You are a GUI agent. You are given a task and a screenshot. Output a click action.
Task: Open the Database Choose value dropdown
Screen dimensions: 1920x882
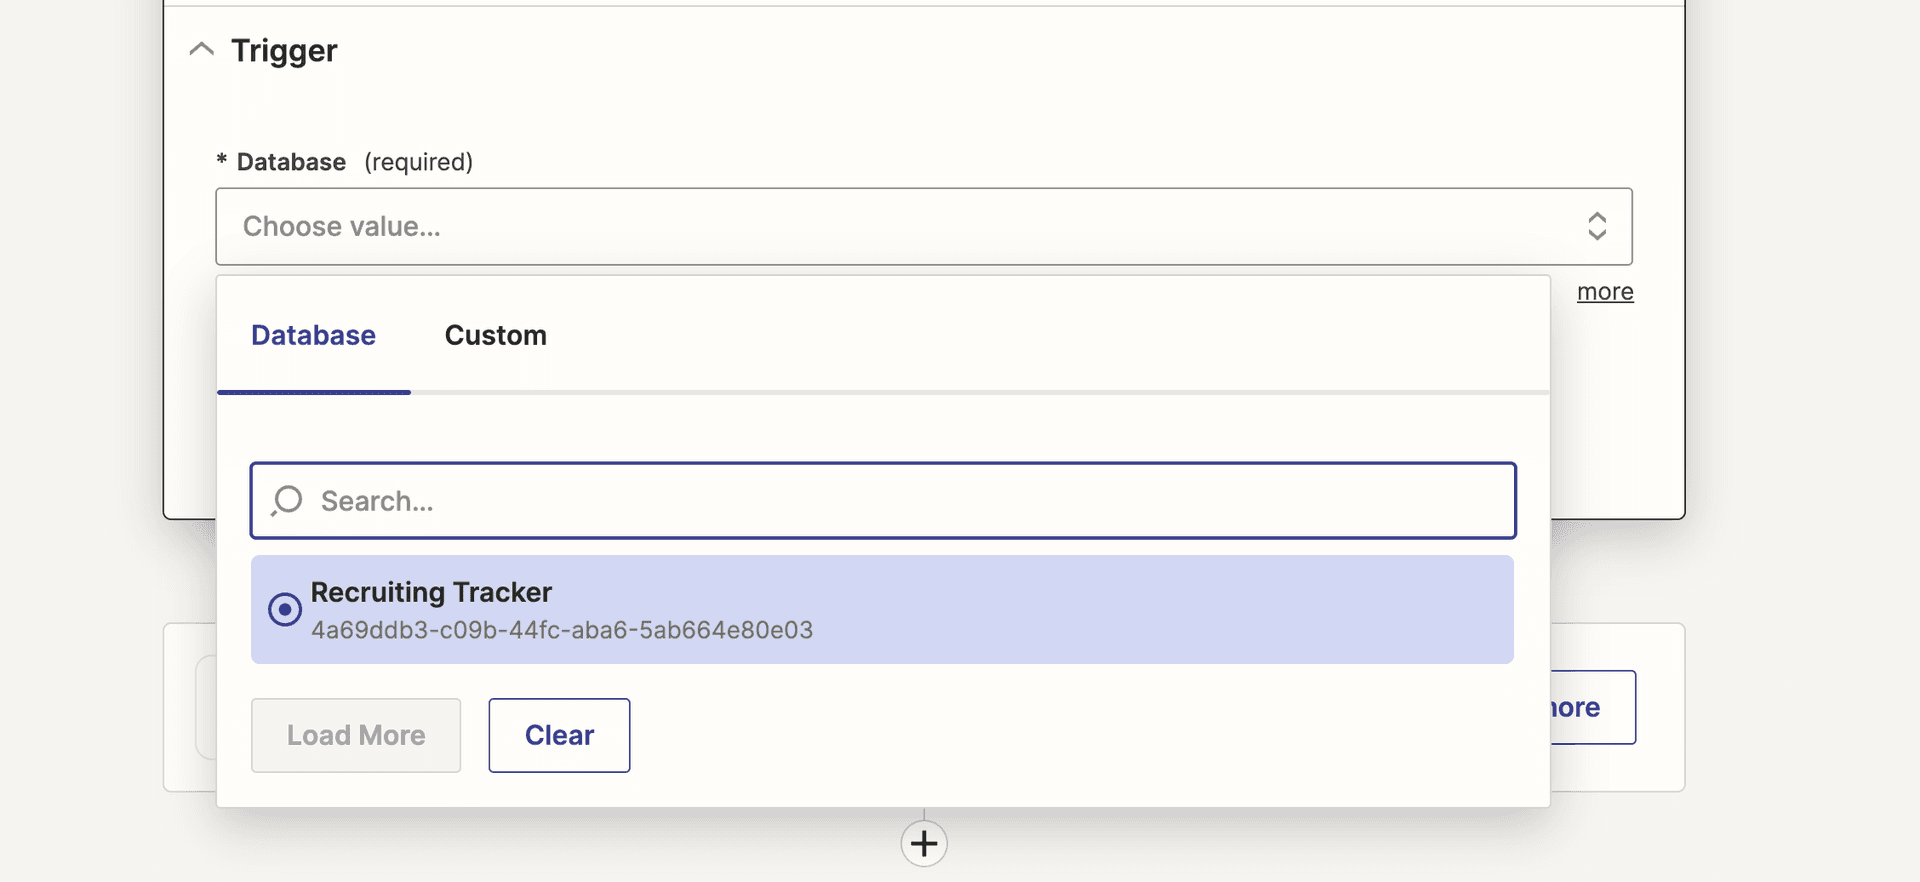click(924, 226)
